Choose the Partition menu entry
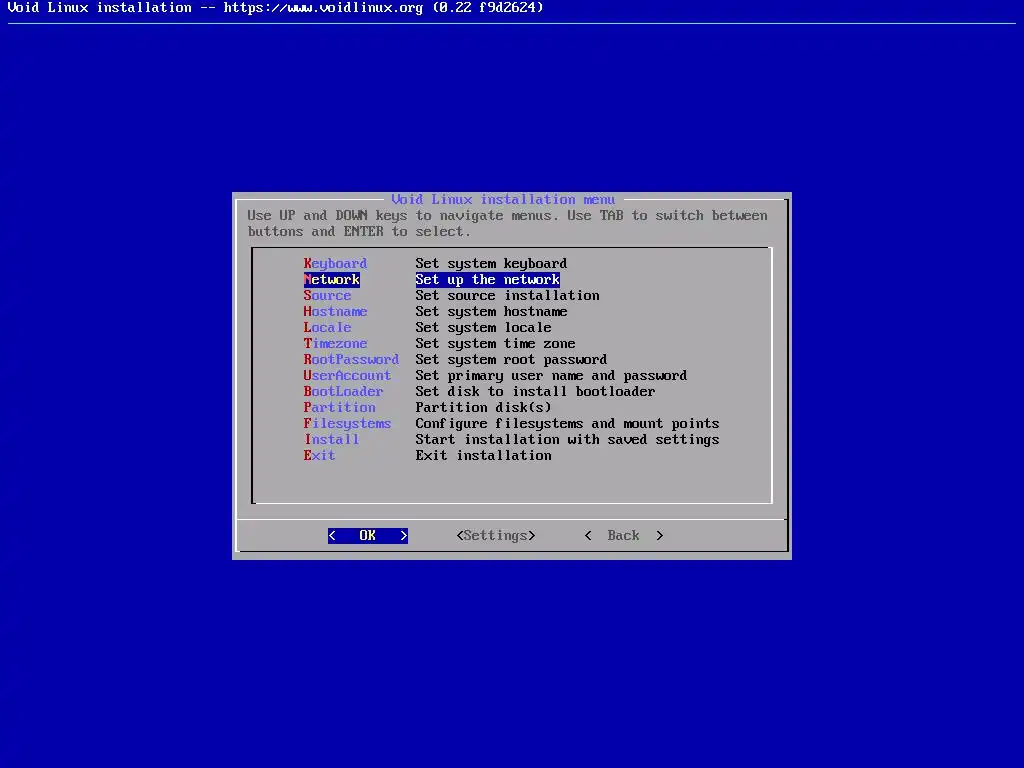Viewport: 1024px width, 768px height. tap(339, 408)
